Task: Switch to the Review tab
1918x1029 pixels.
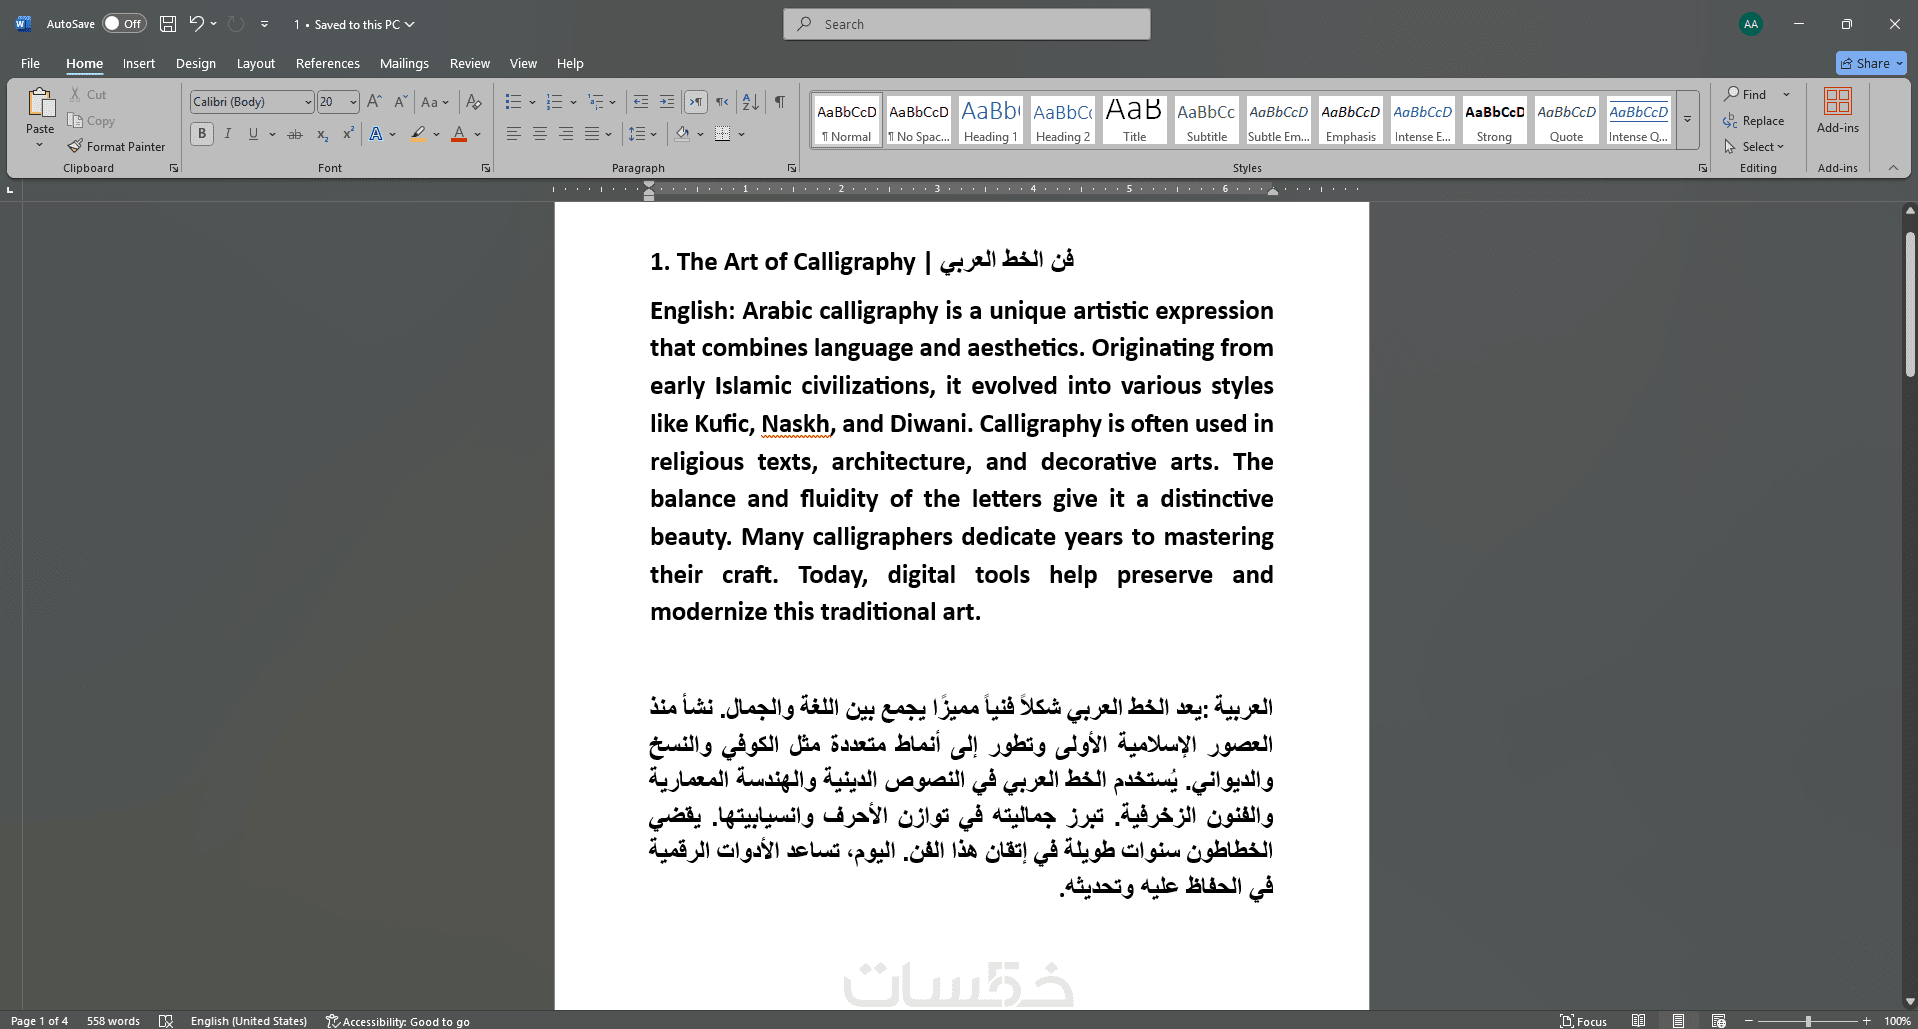Action: coord(470,63)
